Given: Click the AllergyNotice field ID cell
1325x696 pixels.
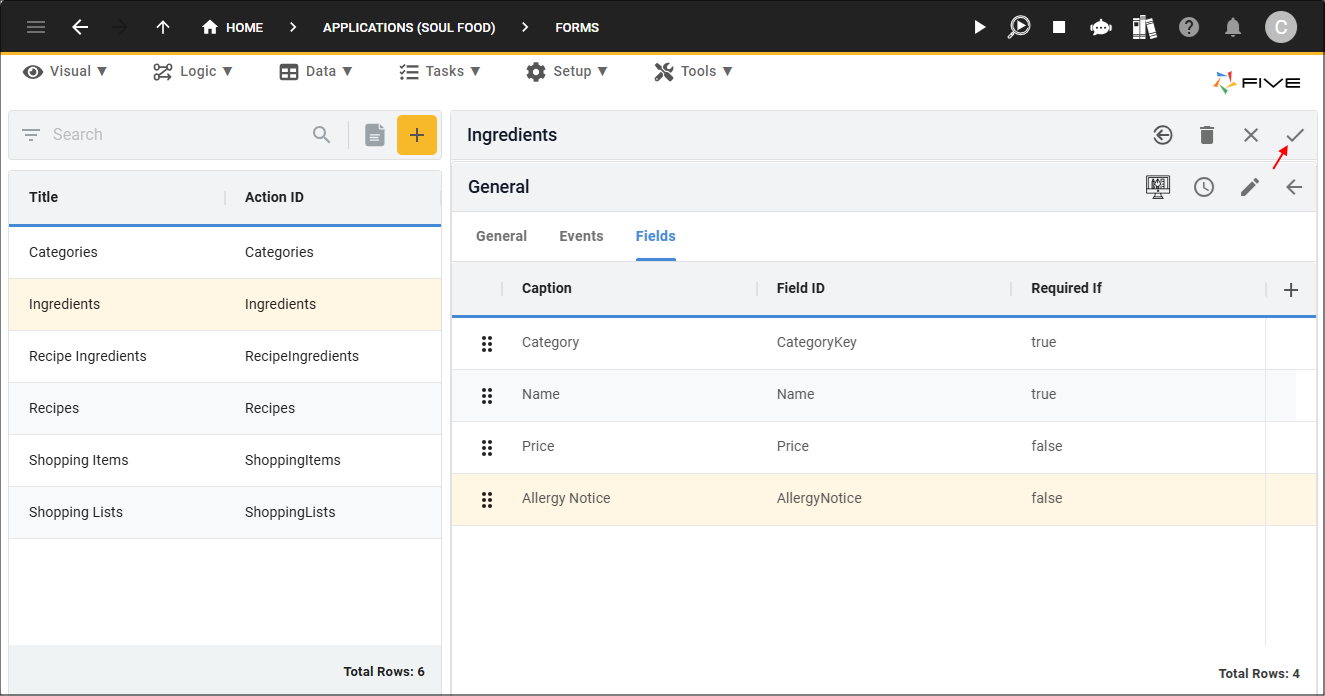Looking at the screenshot, I should [x=819, y=498].
